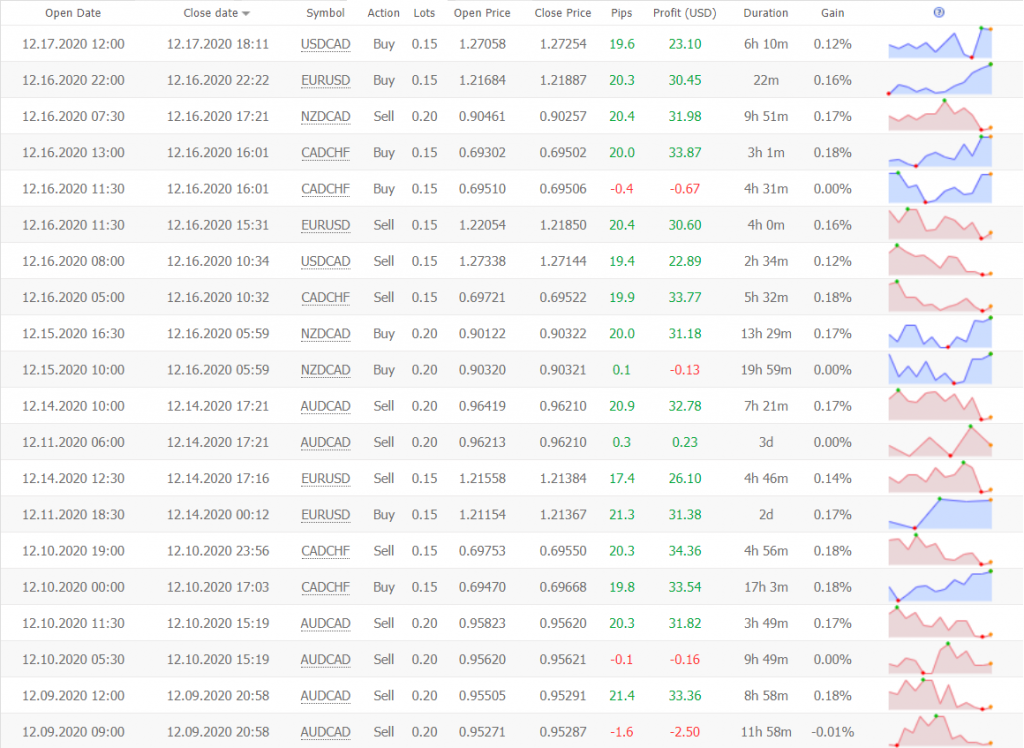This screenshot has width=1024, height=748.
Task: Click the close price 0.69522
Action: click(x=562, y=298)
